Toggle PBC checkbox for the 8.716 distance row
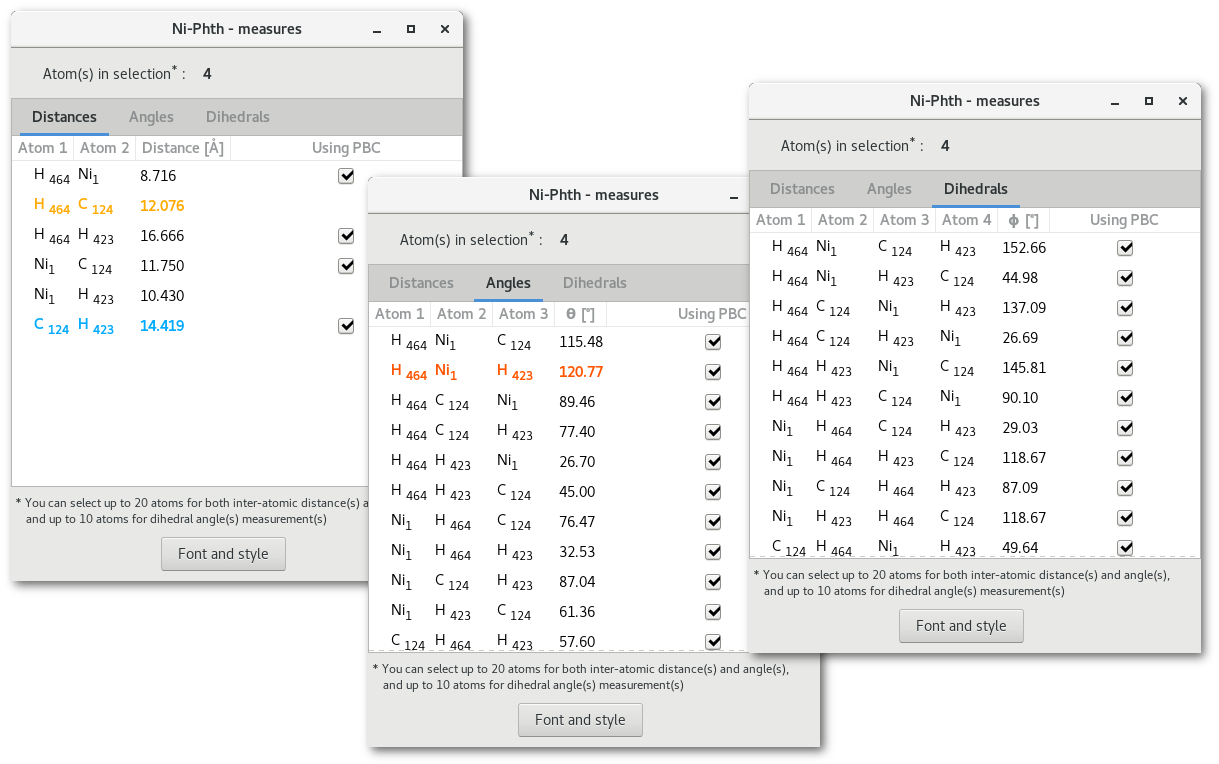This screenshot has width=1219, height=764. point(346,176)
